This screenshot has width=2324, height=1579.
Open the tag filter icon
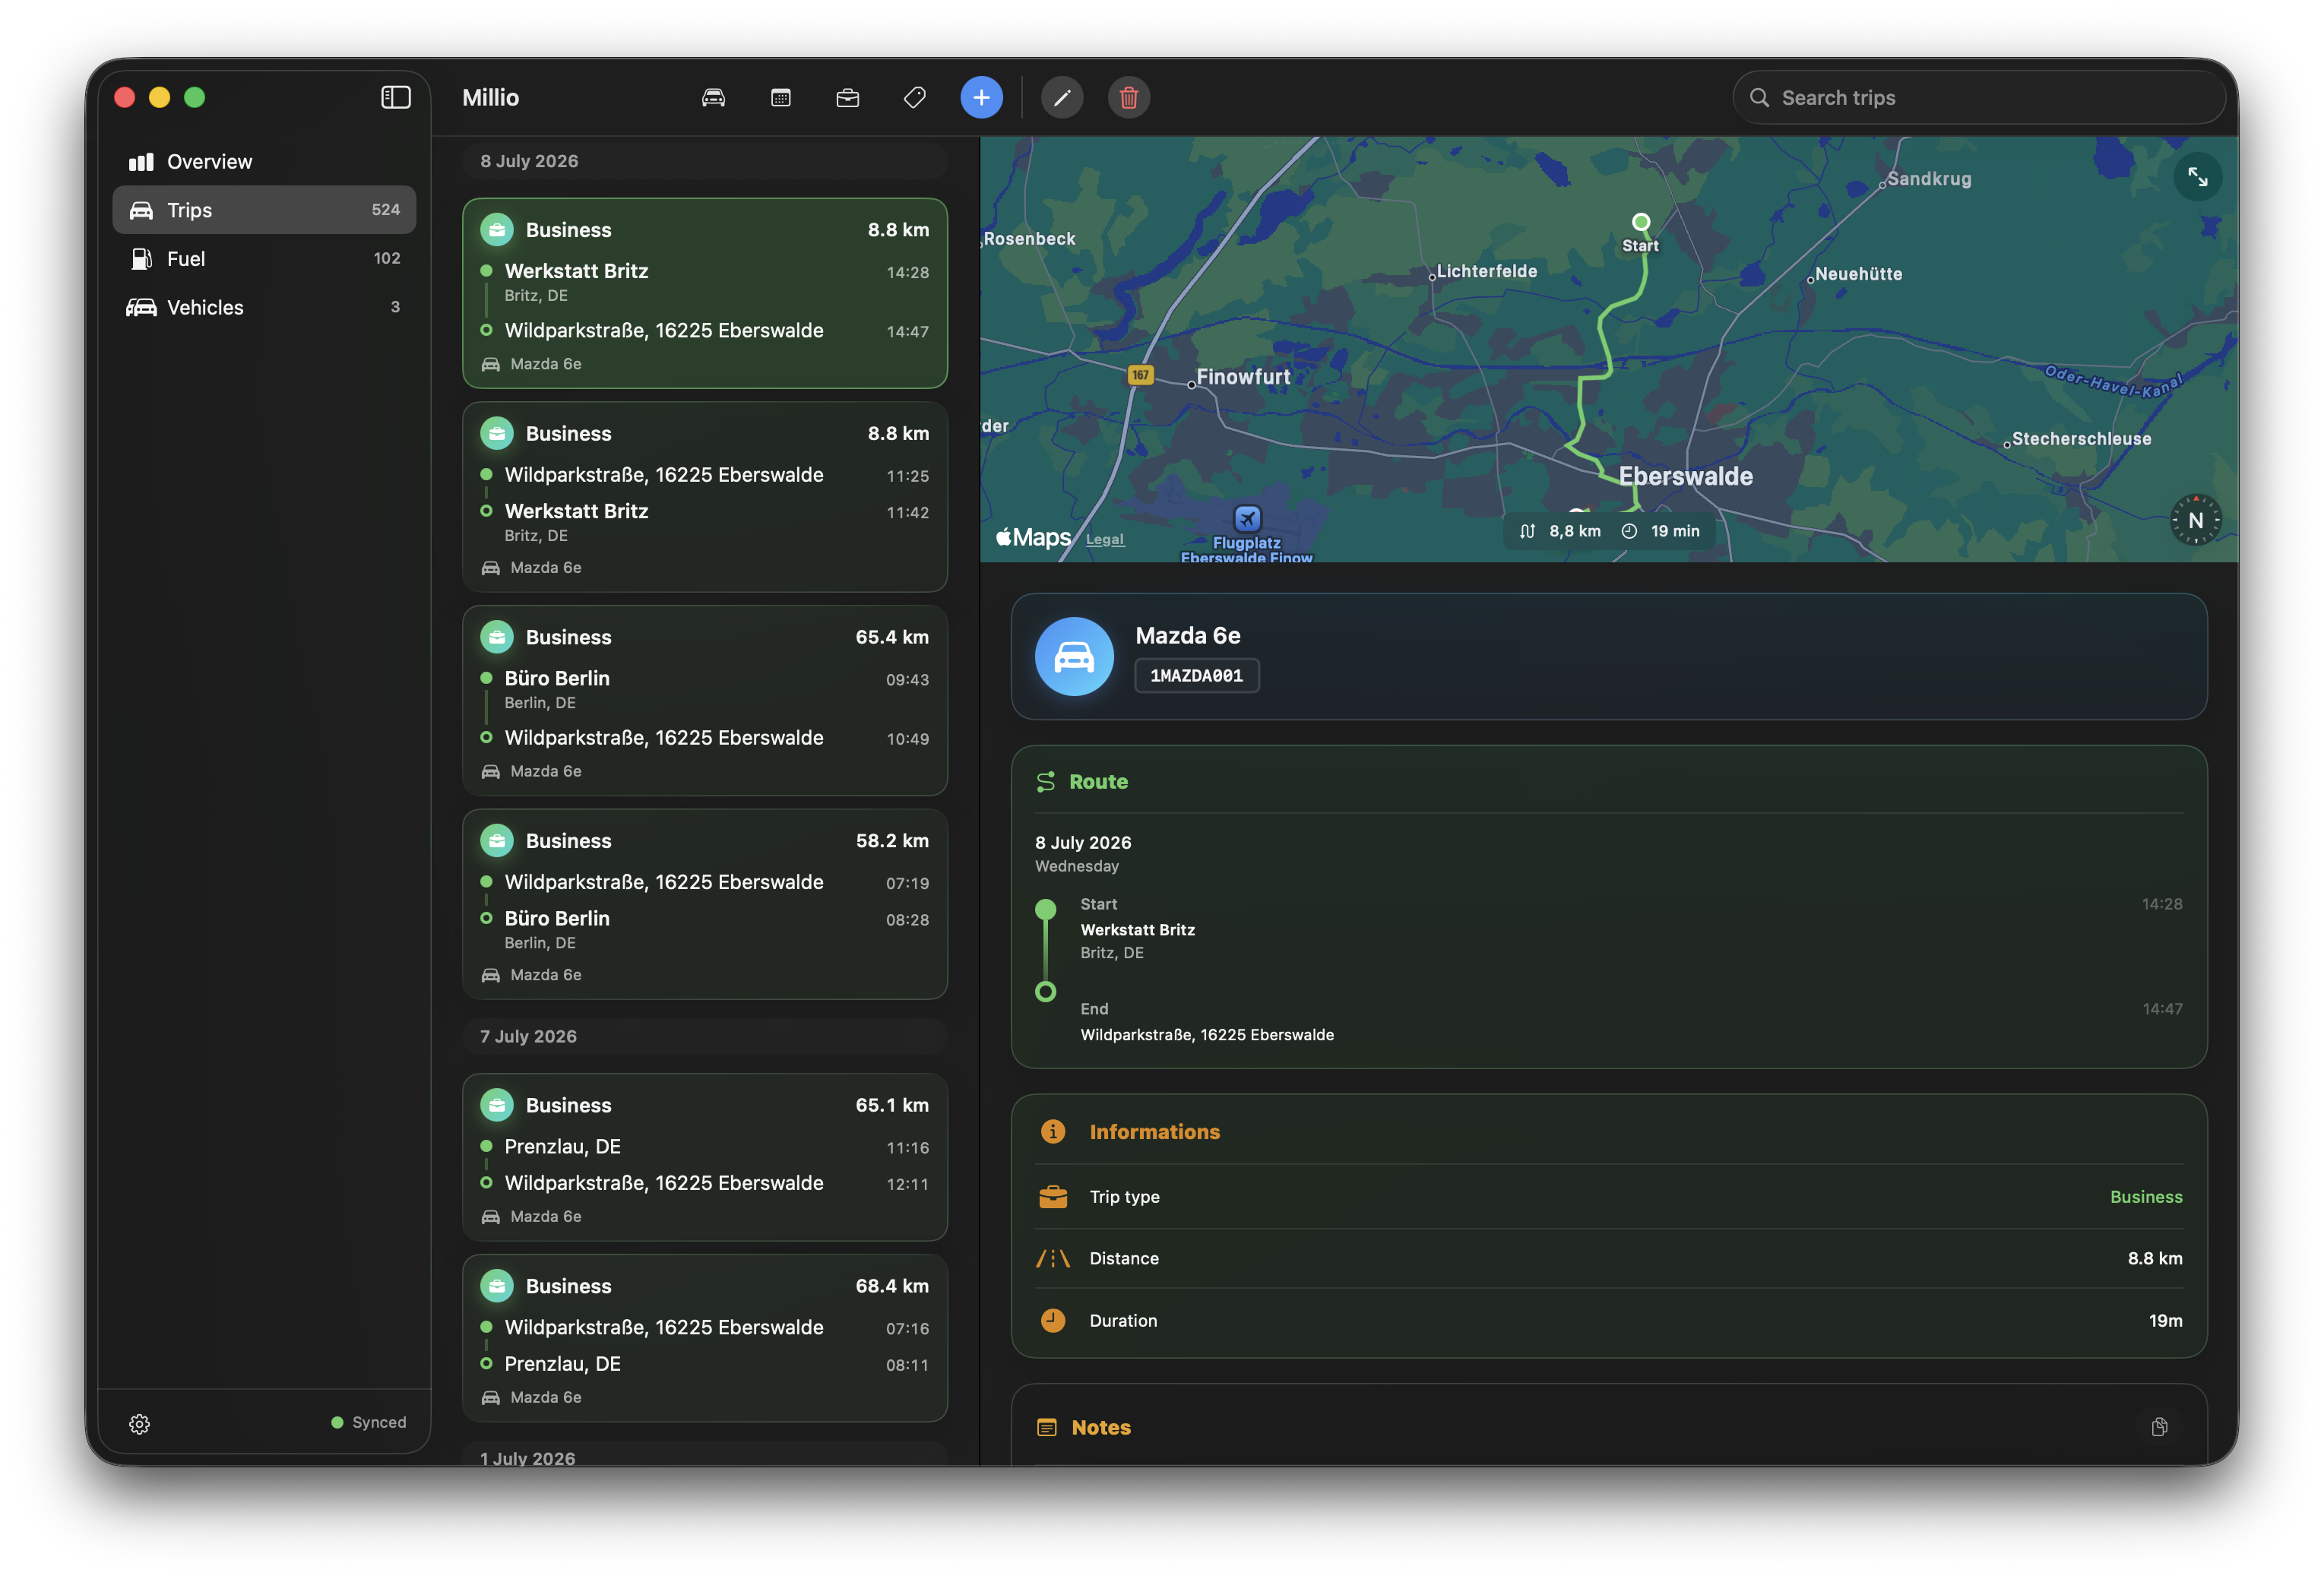pos(914,97)
